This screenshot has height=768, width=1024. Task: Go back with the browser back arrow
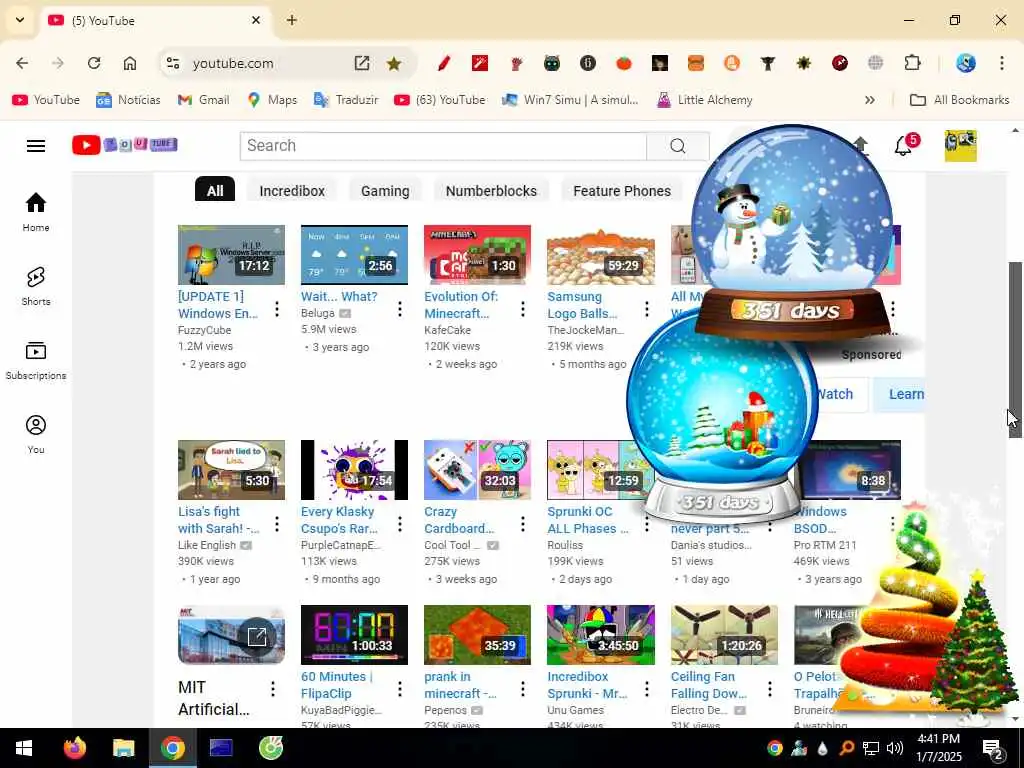coord(22,63)
